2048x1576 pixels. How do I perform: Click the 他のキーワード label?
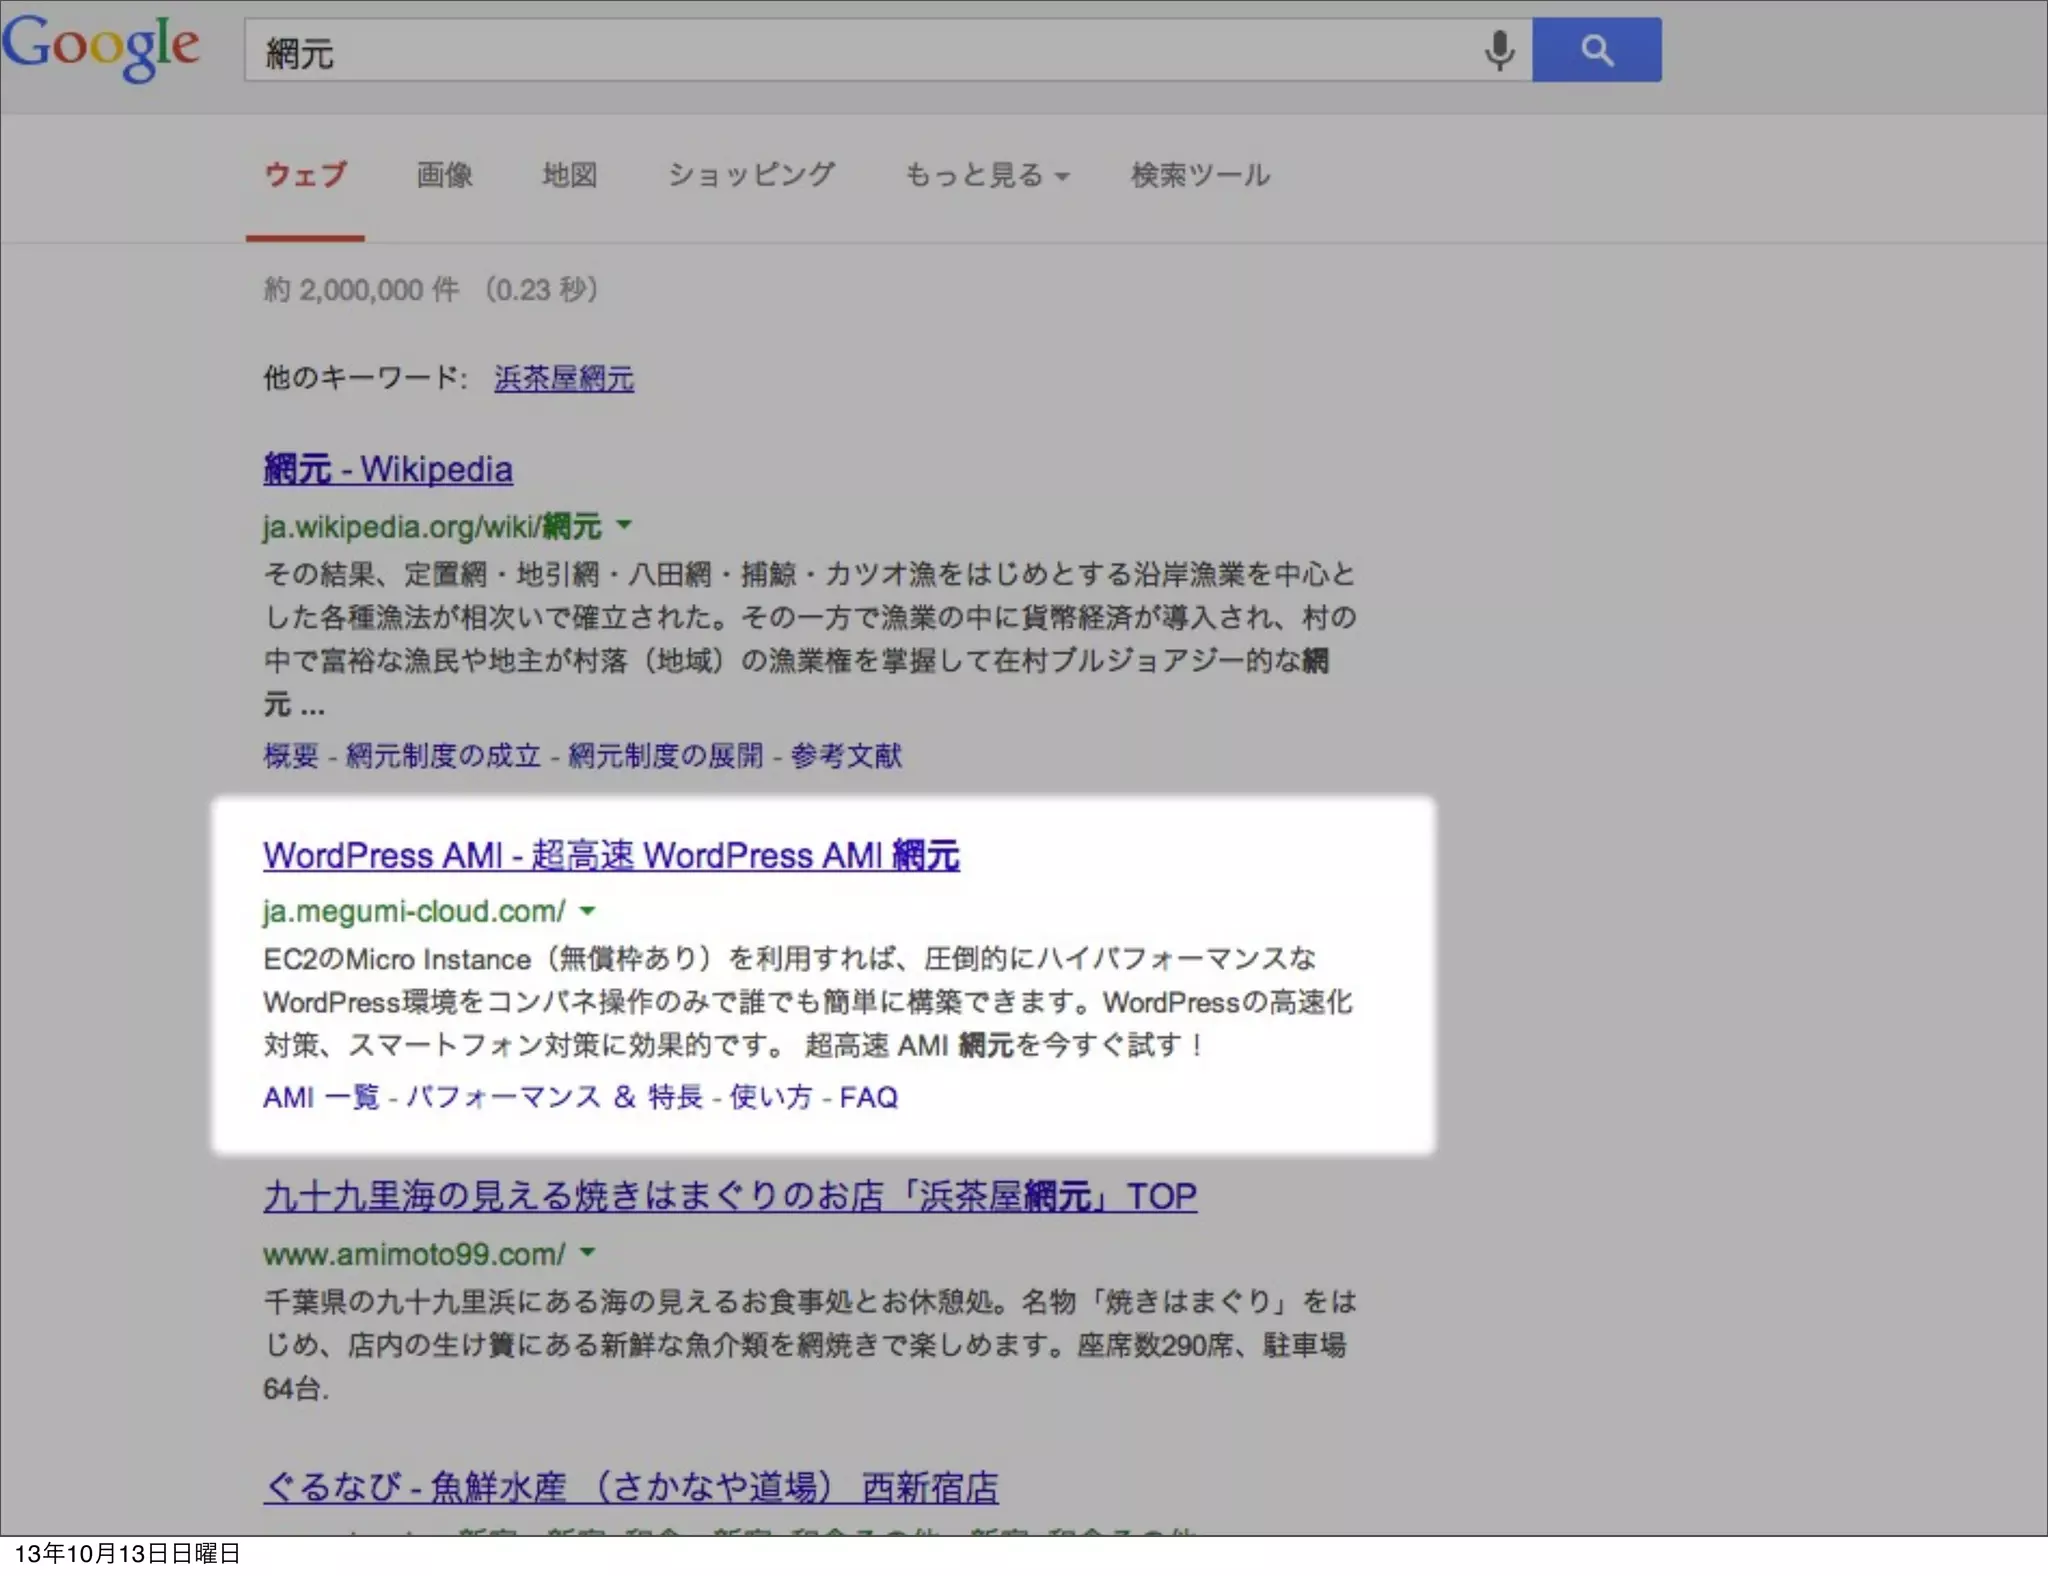coord(365,378)
